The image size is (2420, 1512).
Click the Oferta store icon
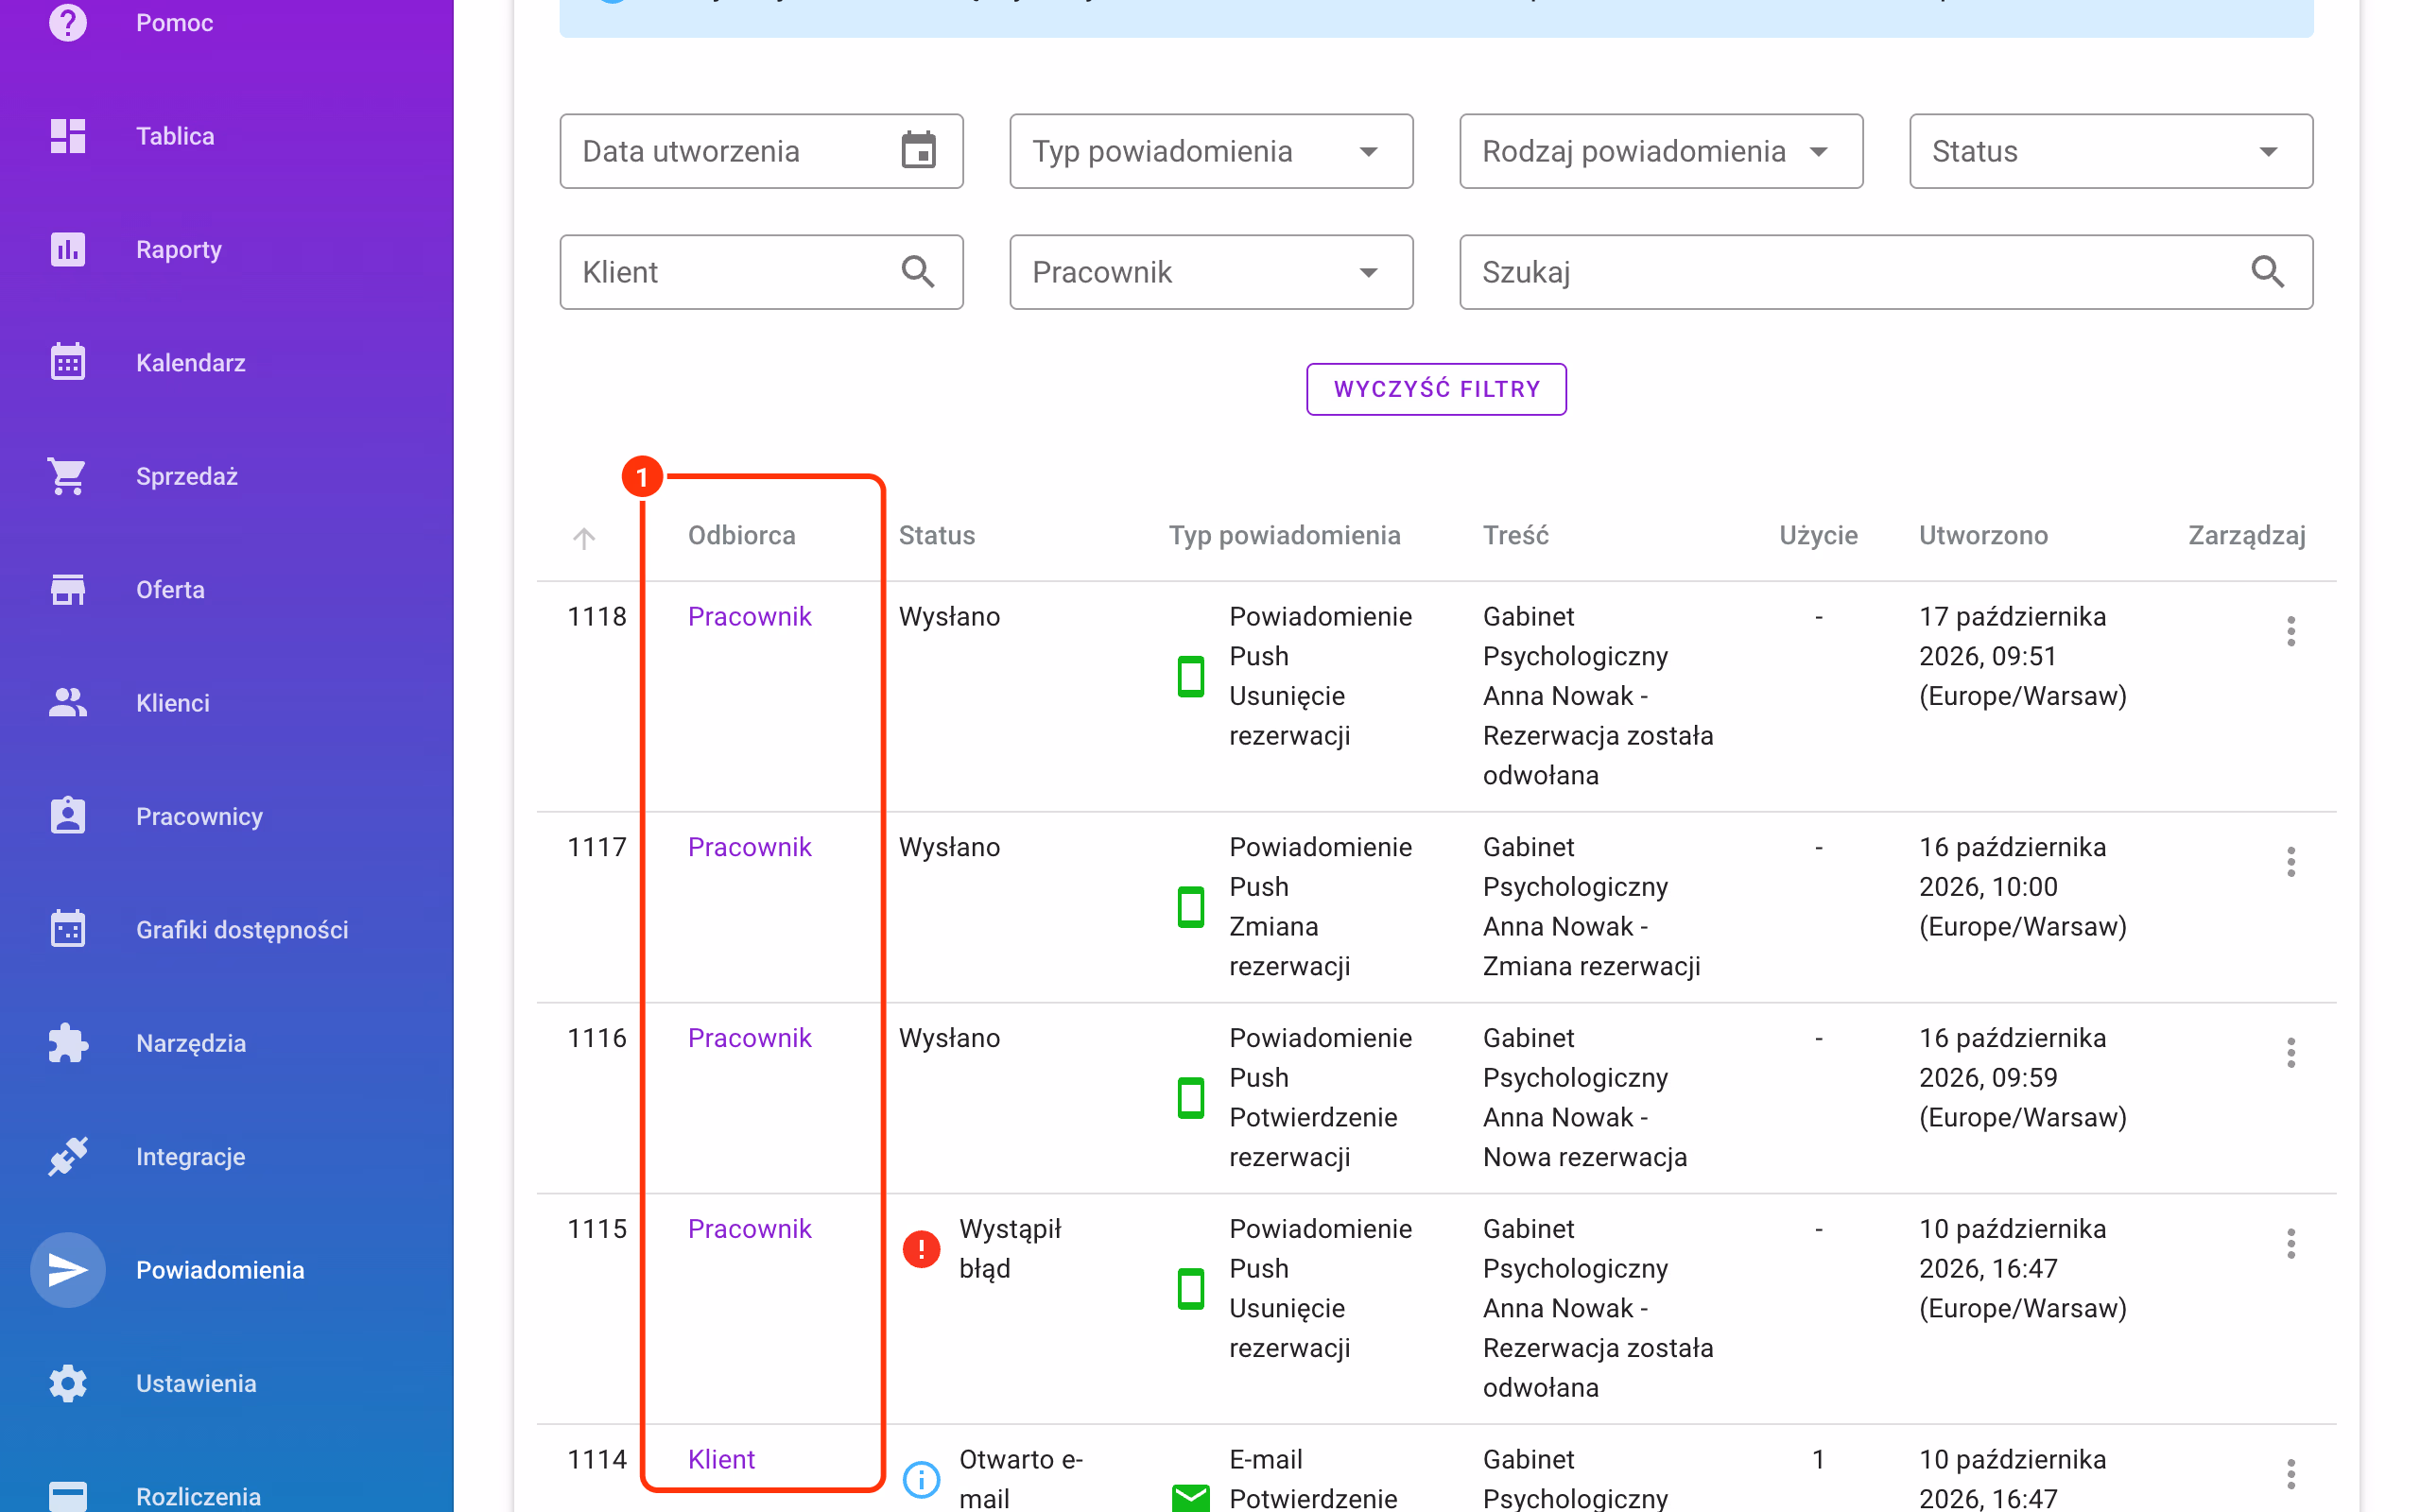68,589
